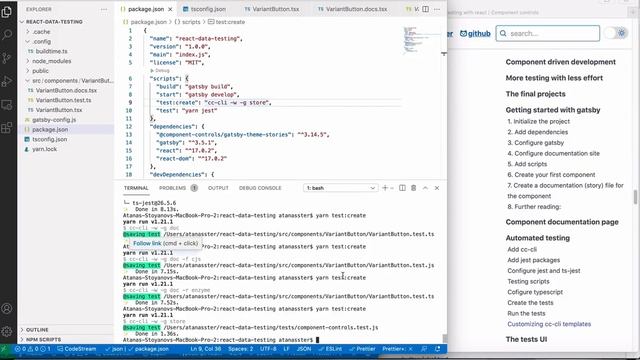
Task: Open the Source Control view
Action: click(x=7, y=58)
